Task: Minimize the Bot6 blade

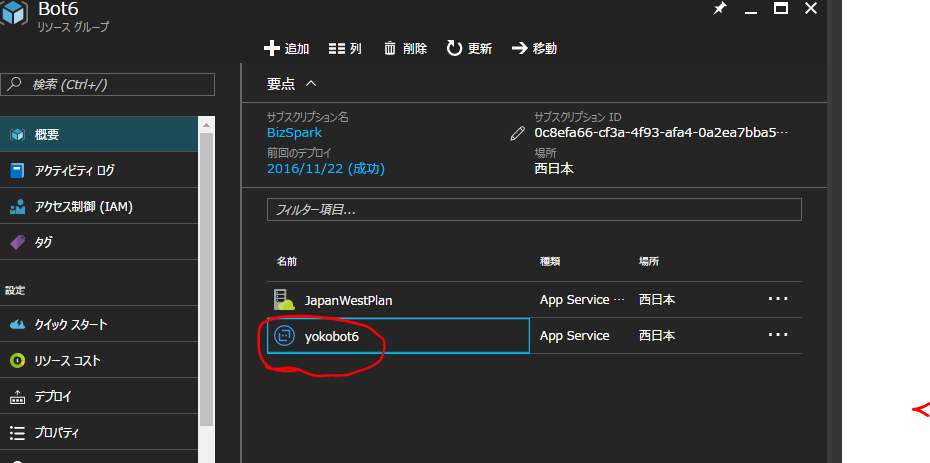Action: [x=751, y=11]
